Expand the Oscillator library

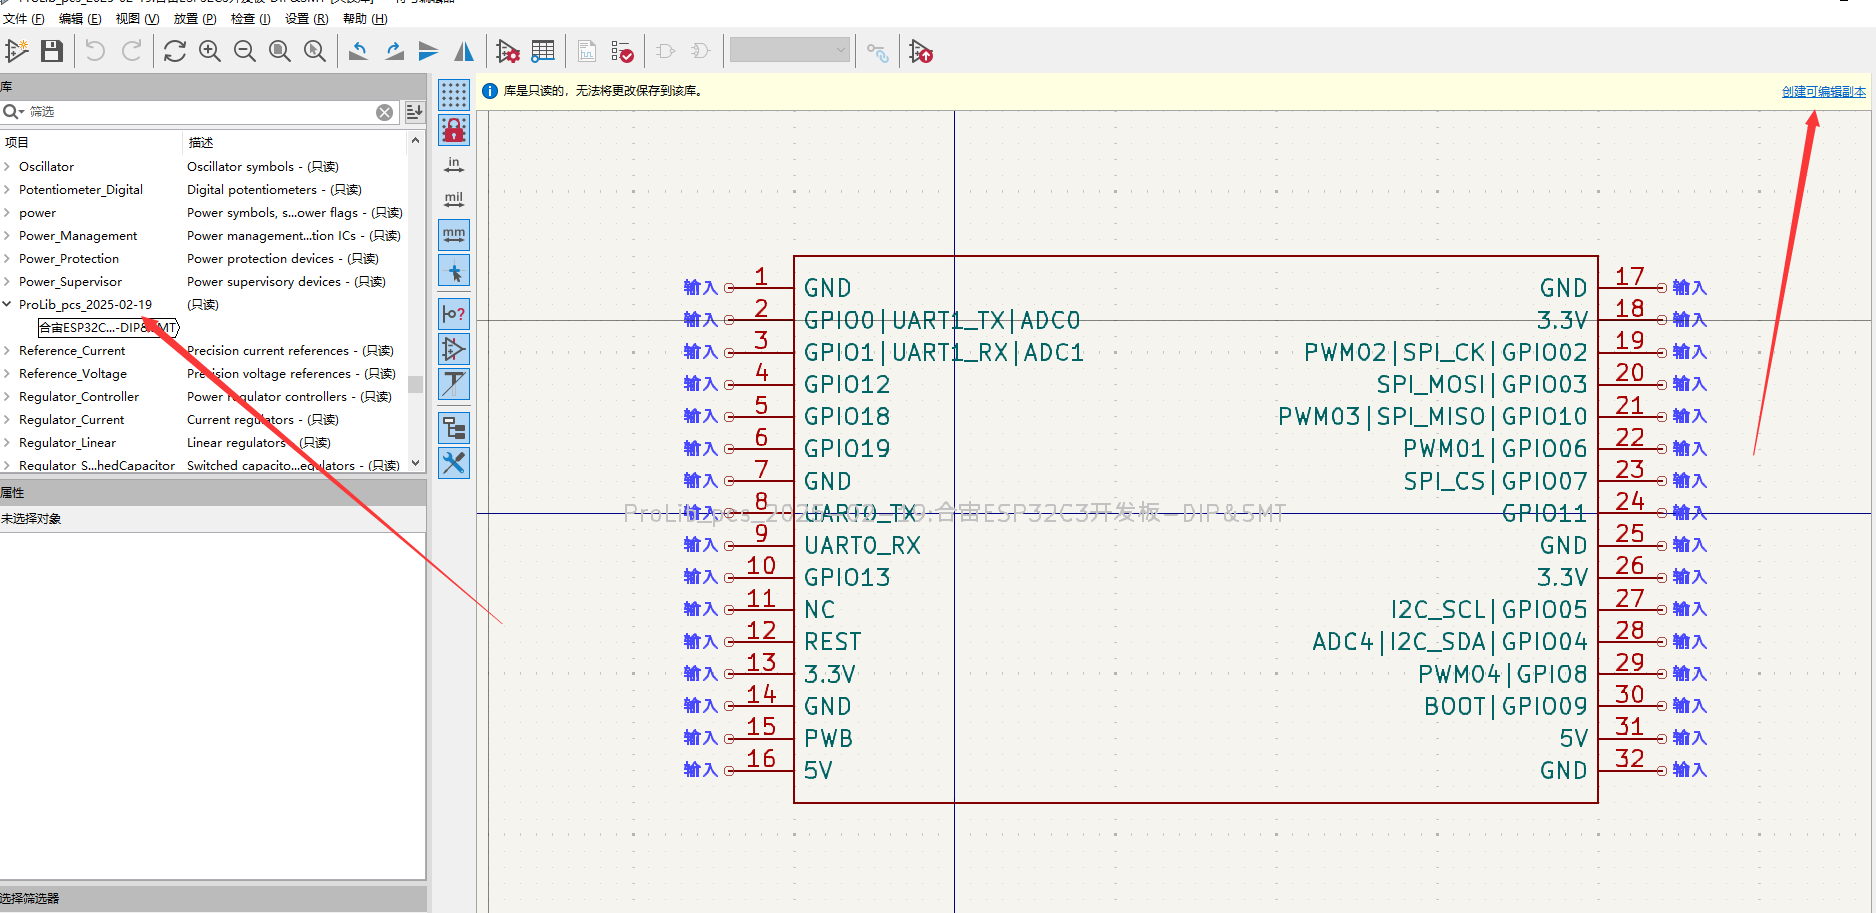[7, 167]
